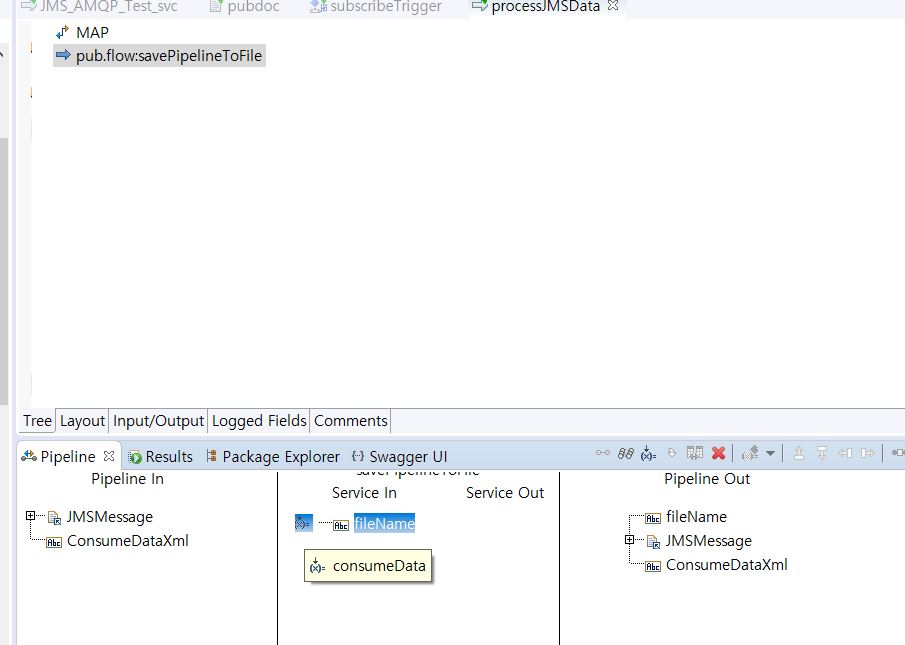Open the Package Explorer tab
This screenshot has height=645, width=905.
(x=280, y=457)
